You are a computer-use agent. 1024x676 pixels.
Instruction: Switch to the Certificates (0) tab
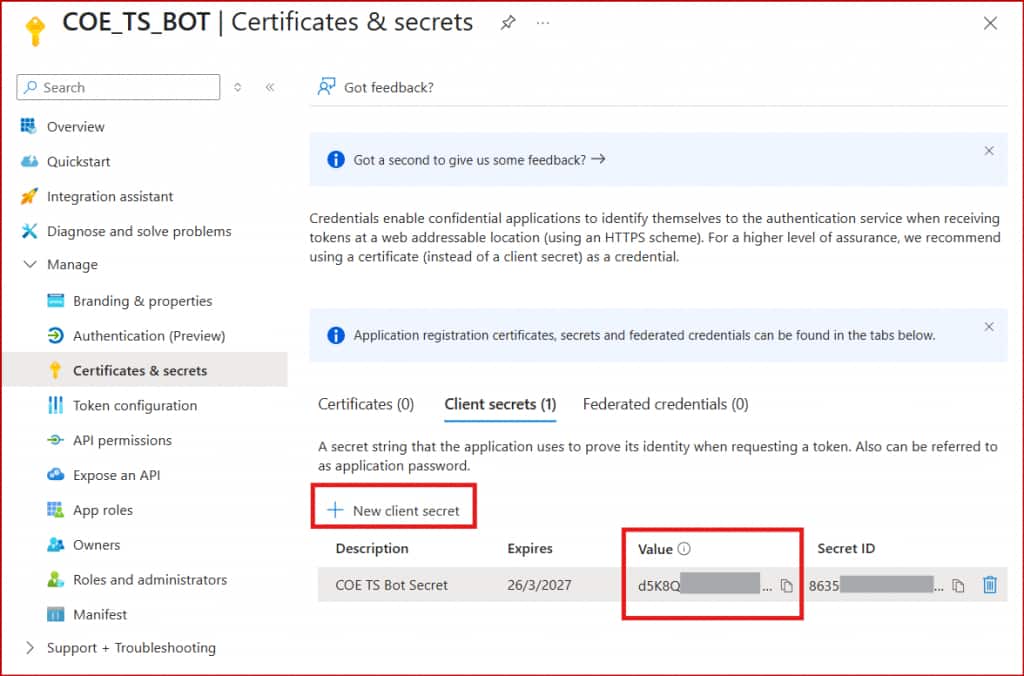tap(366, 404)
